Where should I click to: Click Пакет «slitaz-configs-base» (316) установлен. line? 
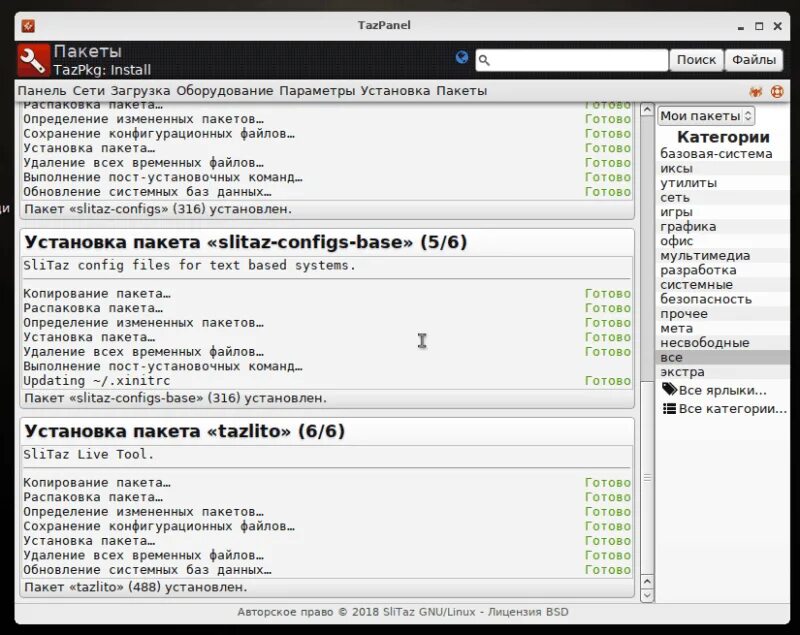(175, 398)
